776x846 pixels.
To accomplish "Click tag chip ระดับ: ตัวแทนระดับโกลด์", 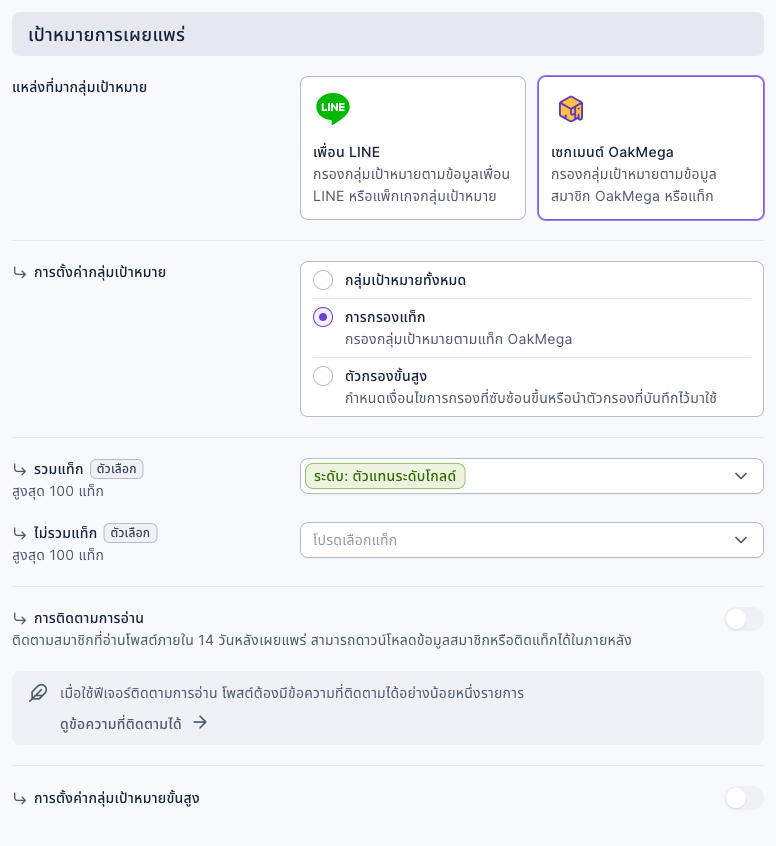I will (385, 476).
